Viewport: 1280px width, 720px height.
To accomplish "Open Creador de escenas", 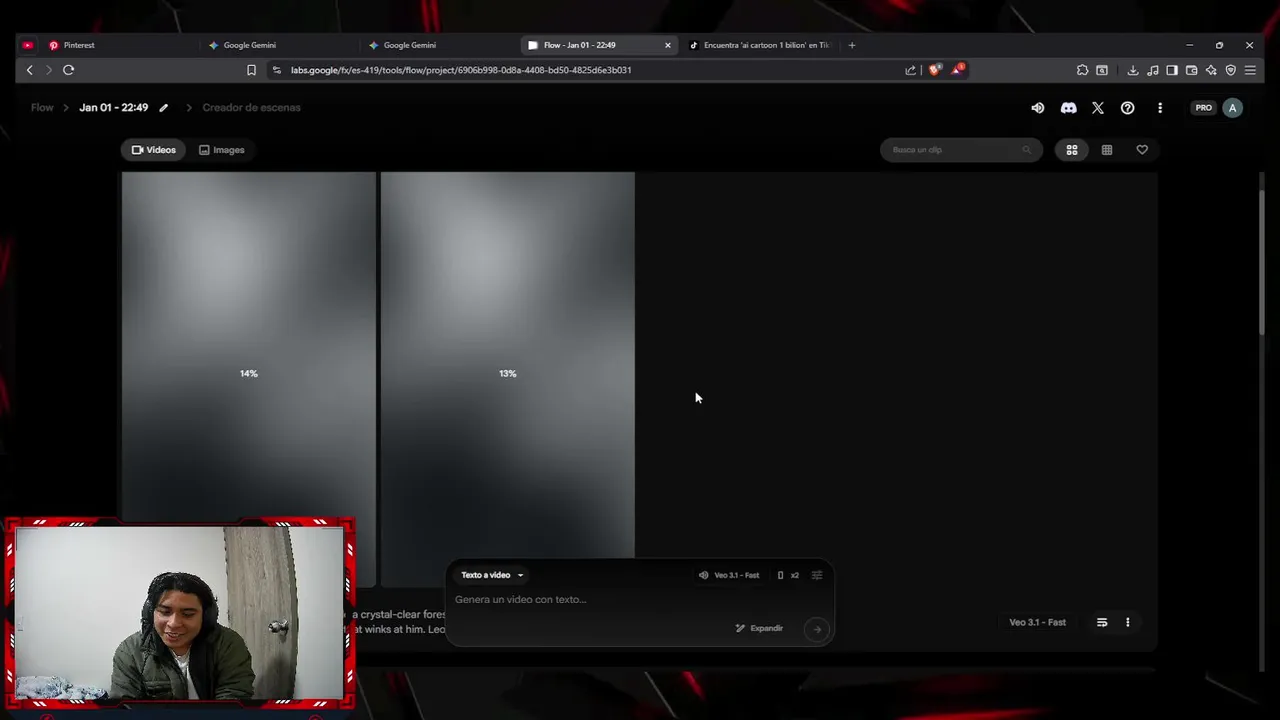I will (251, 107).
